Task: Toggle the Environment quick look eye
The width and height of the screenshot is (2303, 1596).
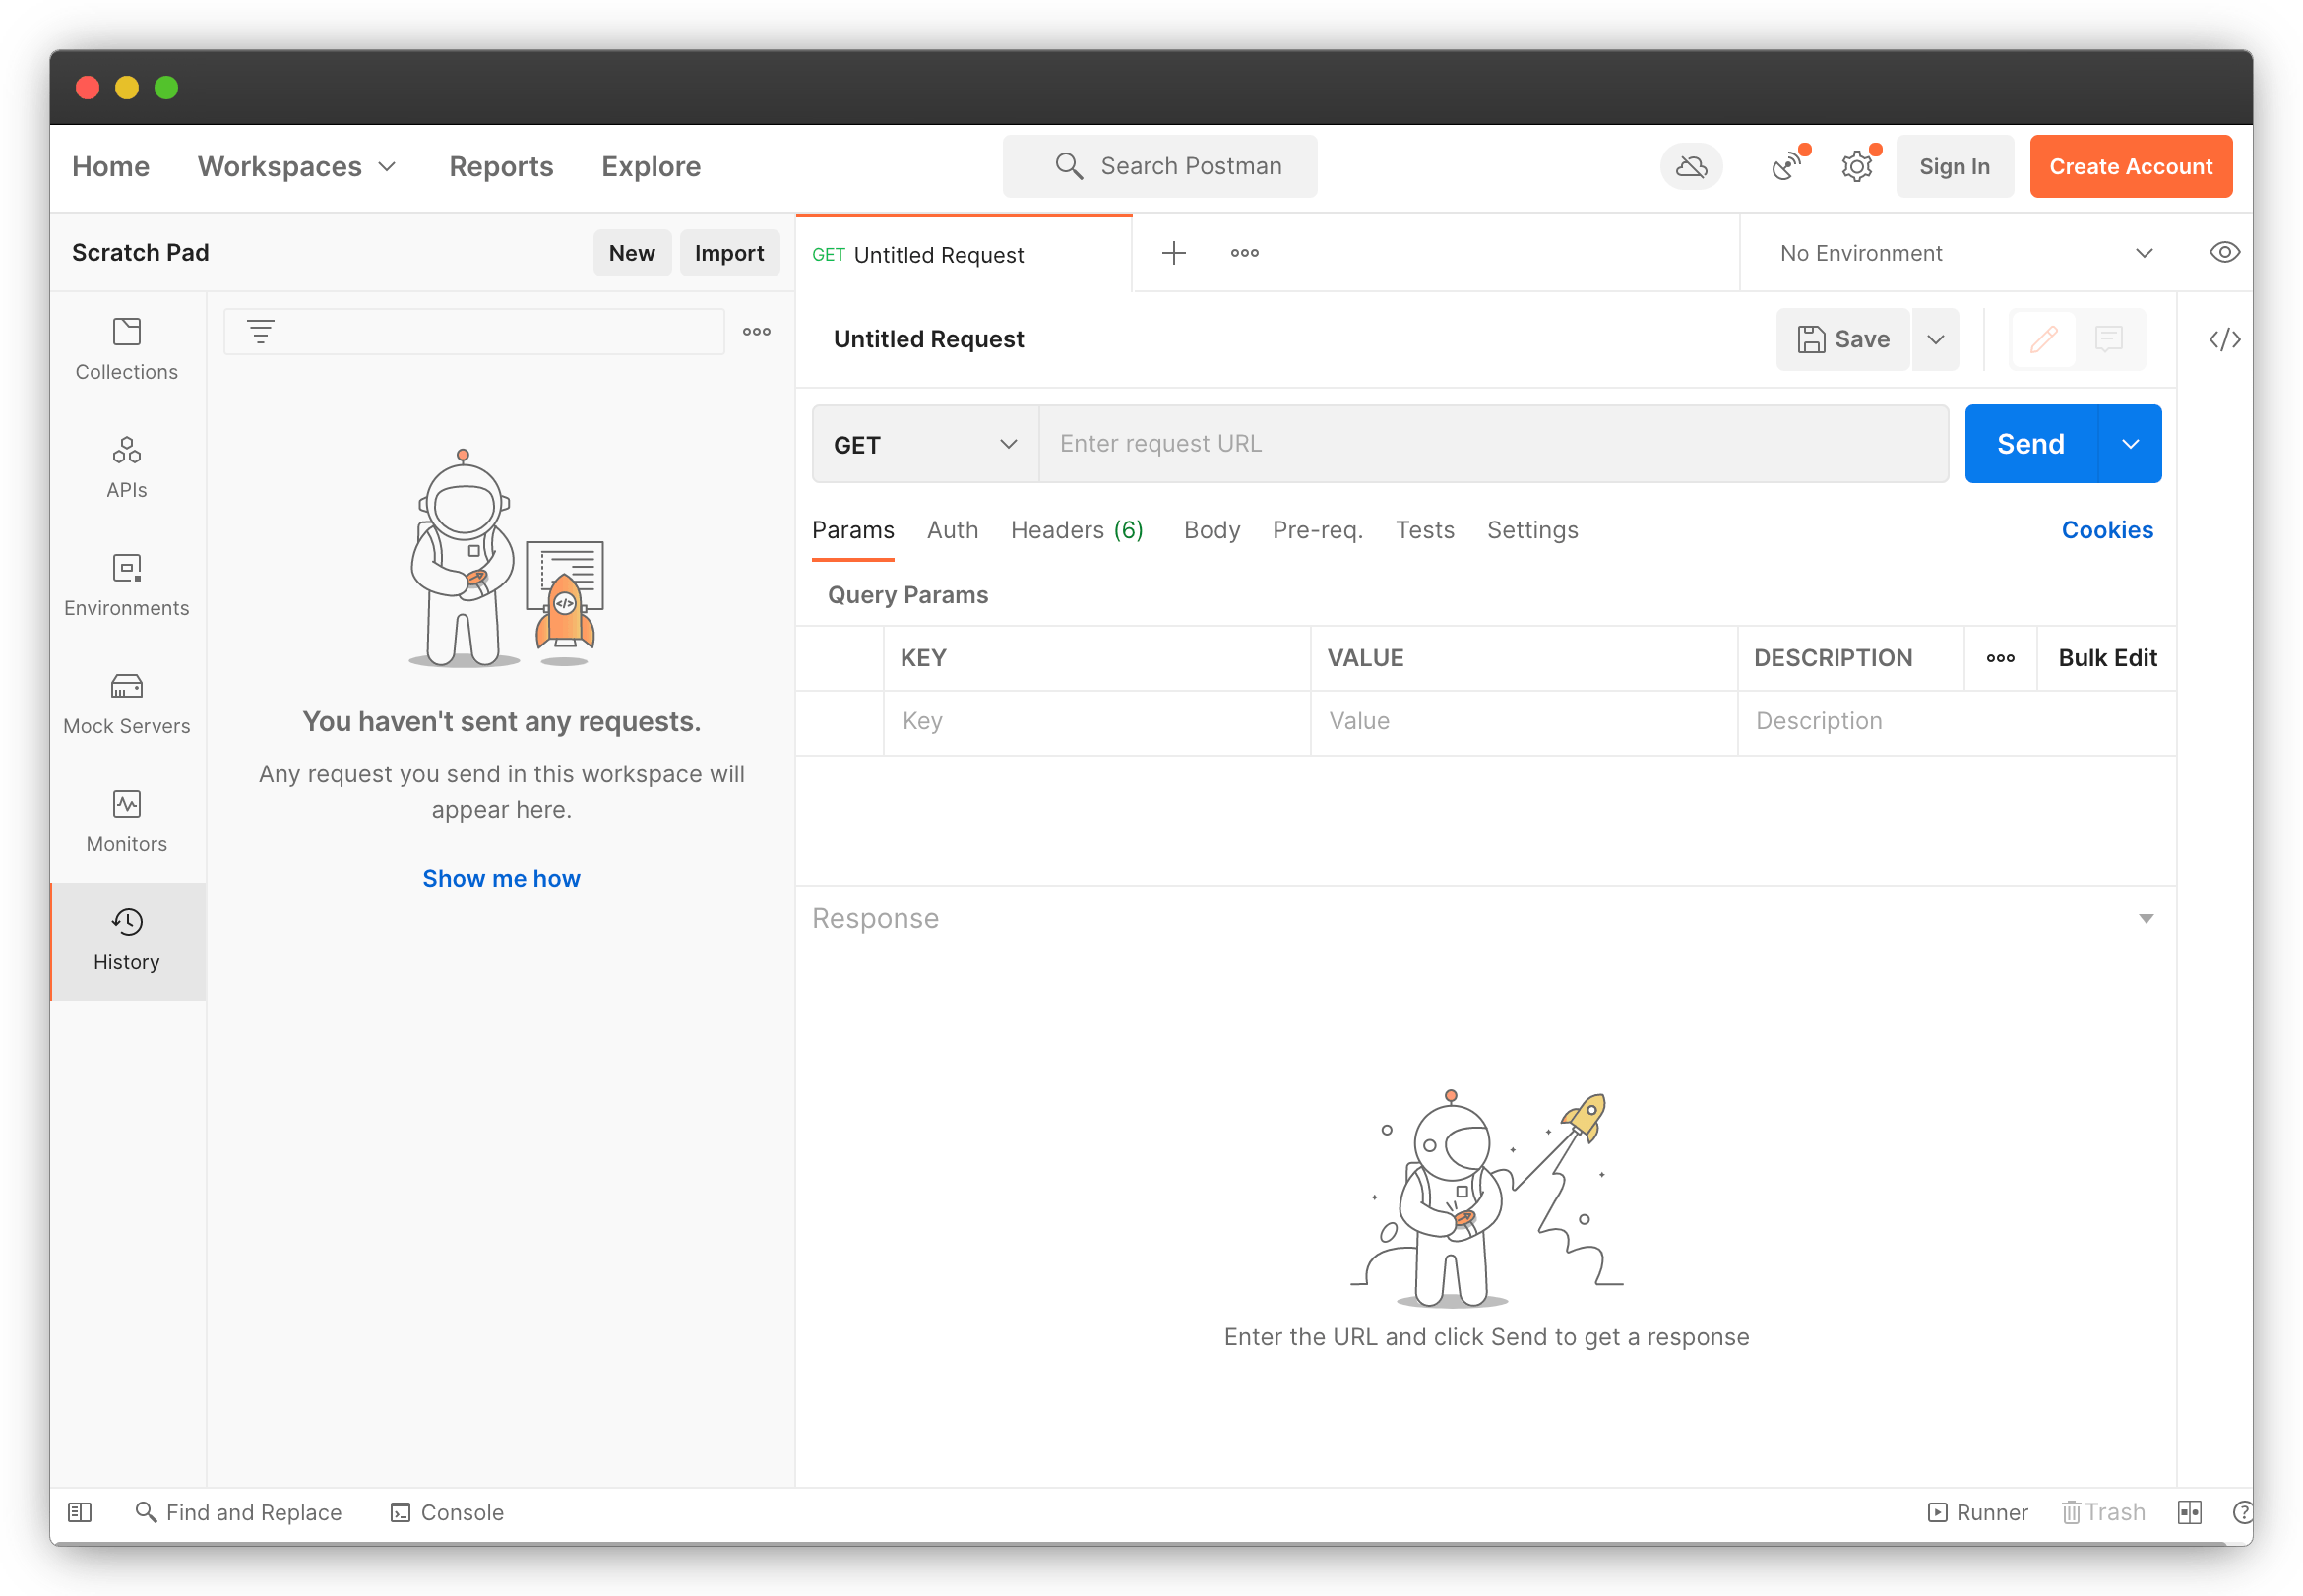Action: (2224, 252)
